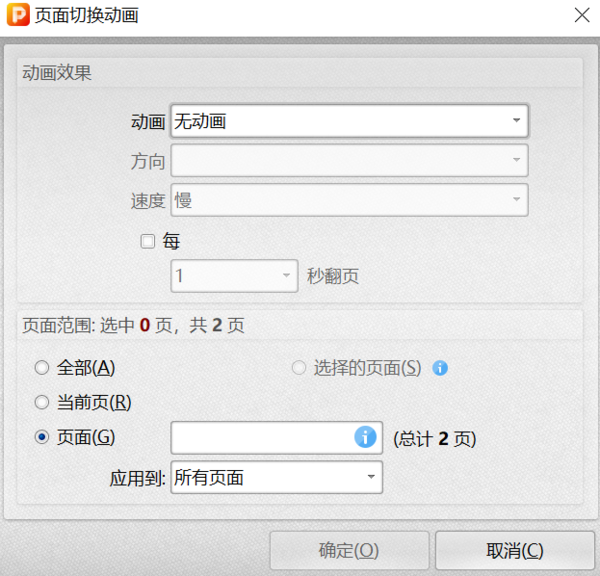Screen dimensions: 600x576
Task: Click the 页面(G) page range input field
Action: pyautogui.click(x=276, y=438)
